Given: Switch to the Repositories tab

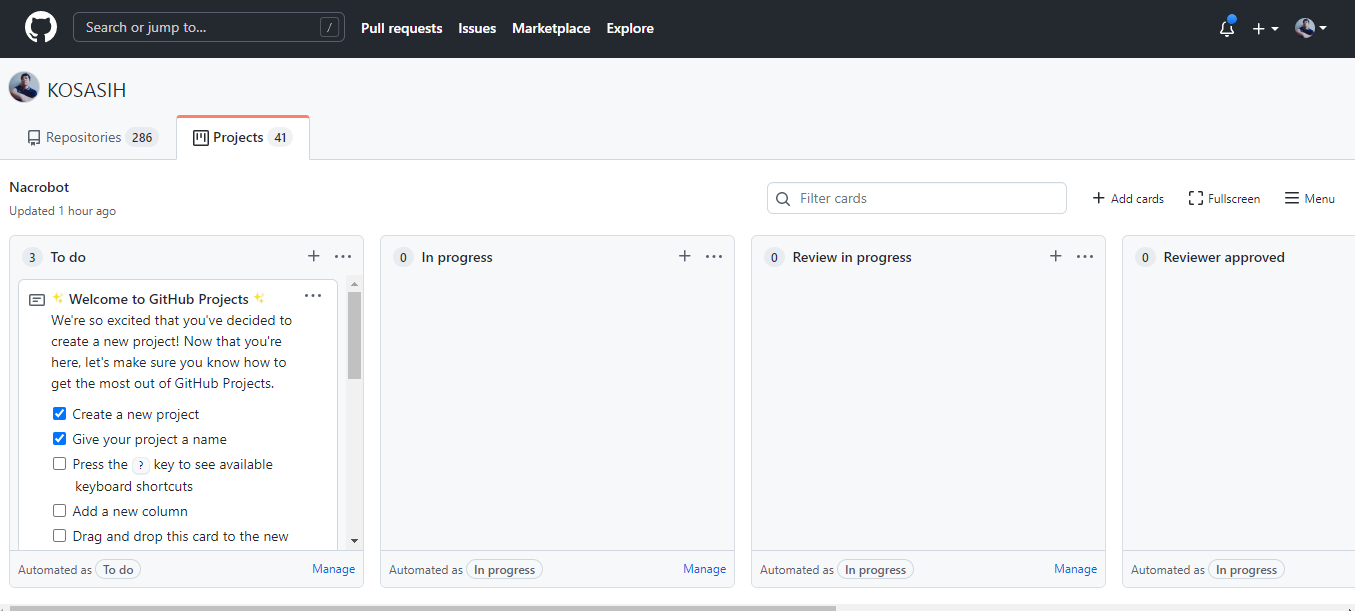Looking at the screenshot, I should [91, 138].
